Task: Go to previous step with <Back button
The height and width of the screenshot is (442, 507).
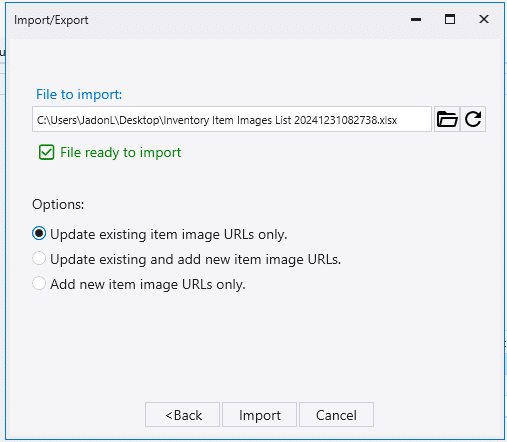Action: click(x=182, y=415)
